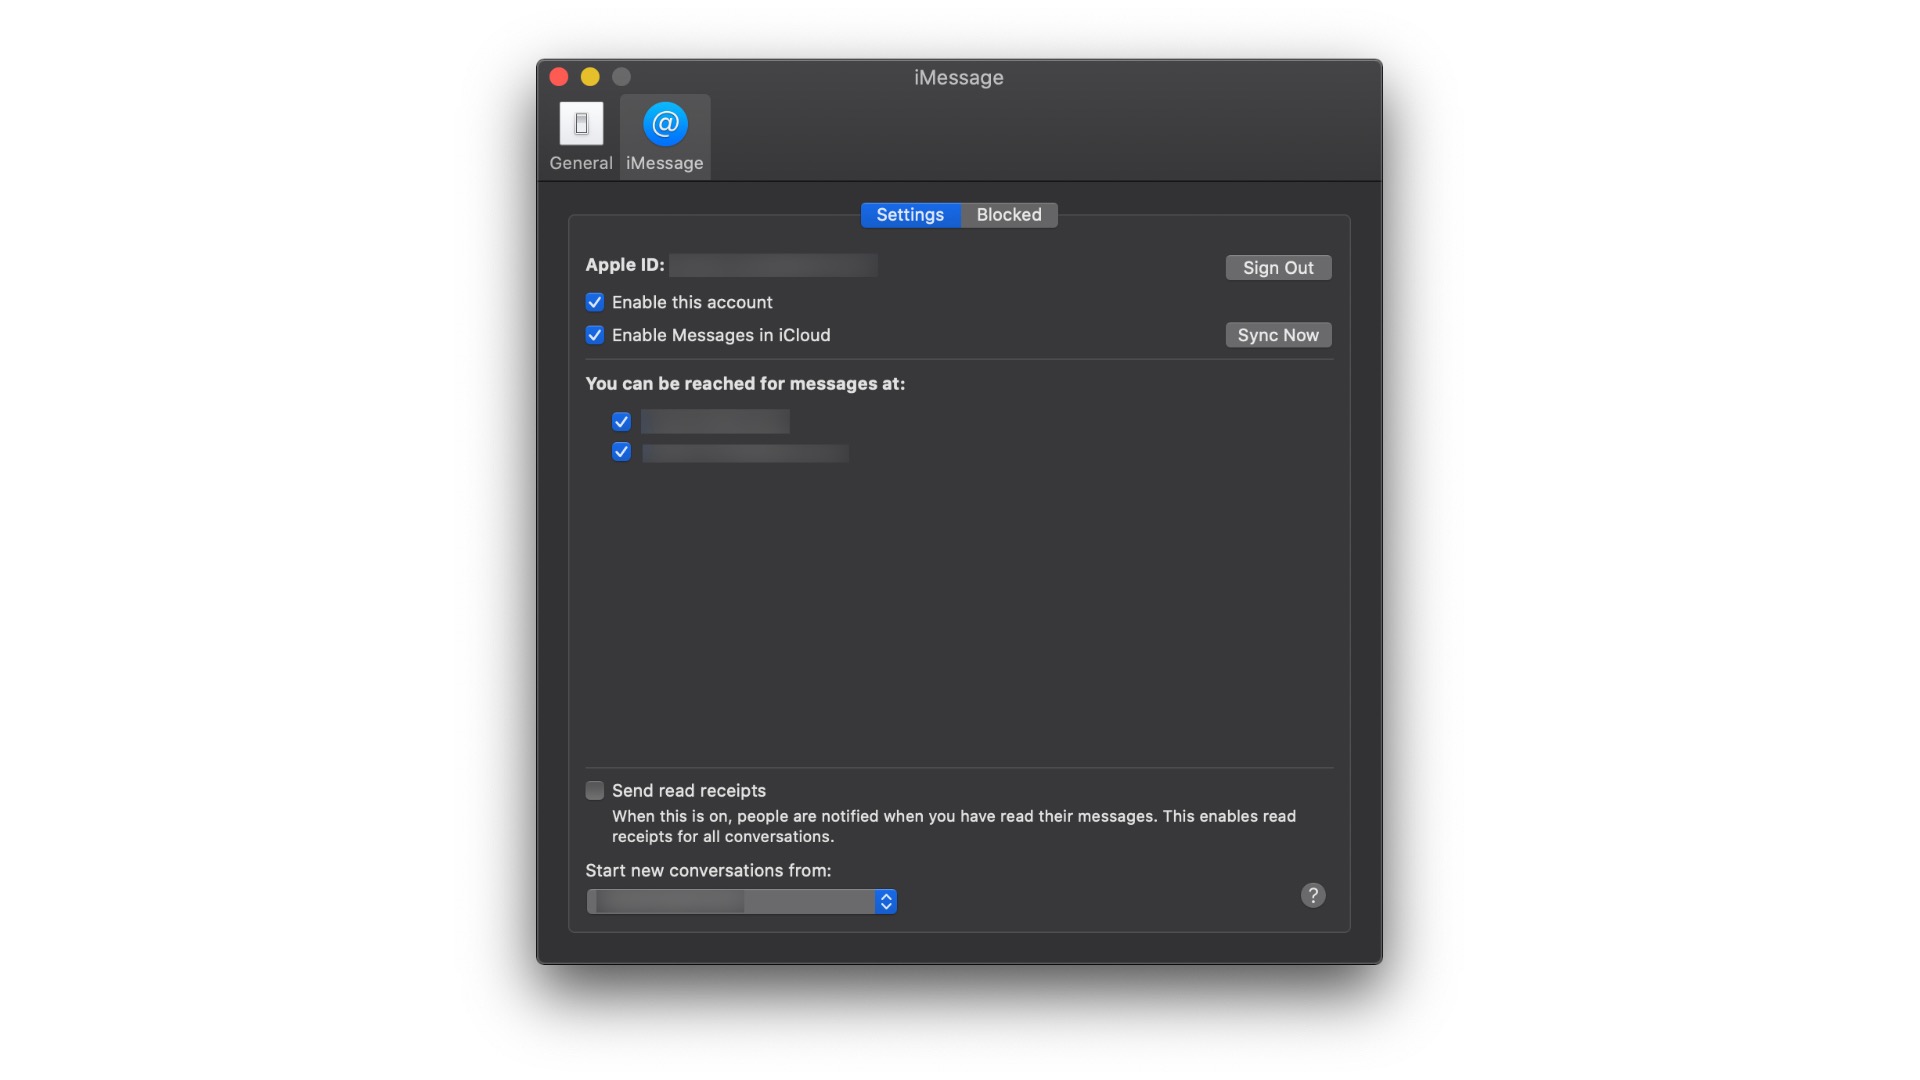Click the first blurred reachable address entry
Image resolution: width=1920 pixels, height=1080 pixels.
715,422
